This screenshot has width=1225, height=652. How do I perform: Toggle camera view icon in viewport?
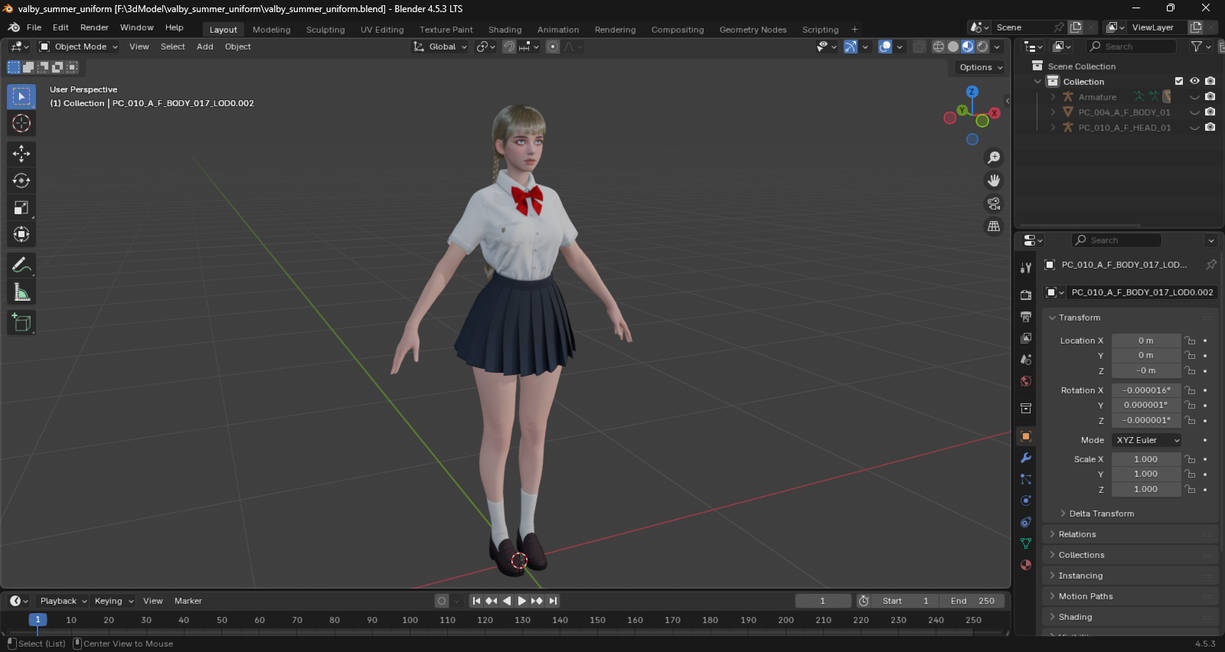pyautogui.click(x=994, y=203)
